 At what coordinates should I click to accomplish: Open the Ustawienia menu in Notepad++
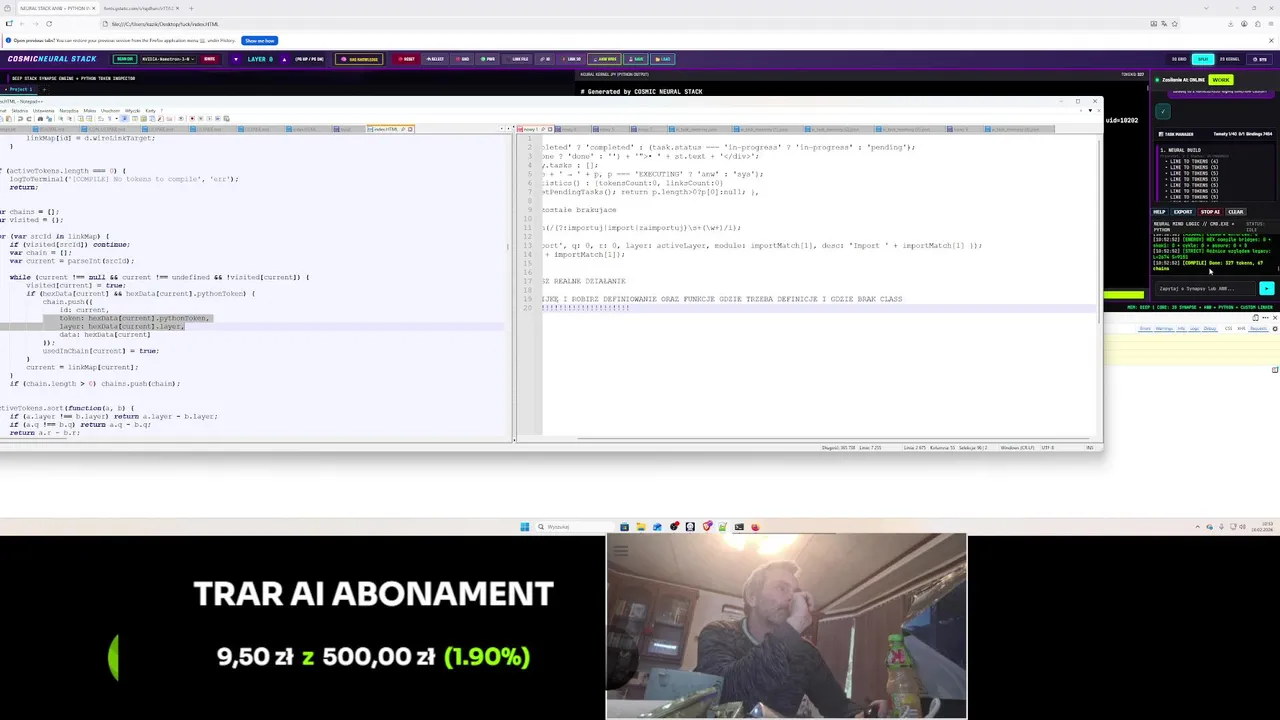[43, 110]
